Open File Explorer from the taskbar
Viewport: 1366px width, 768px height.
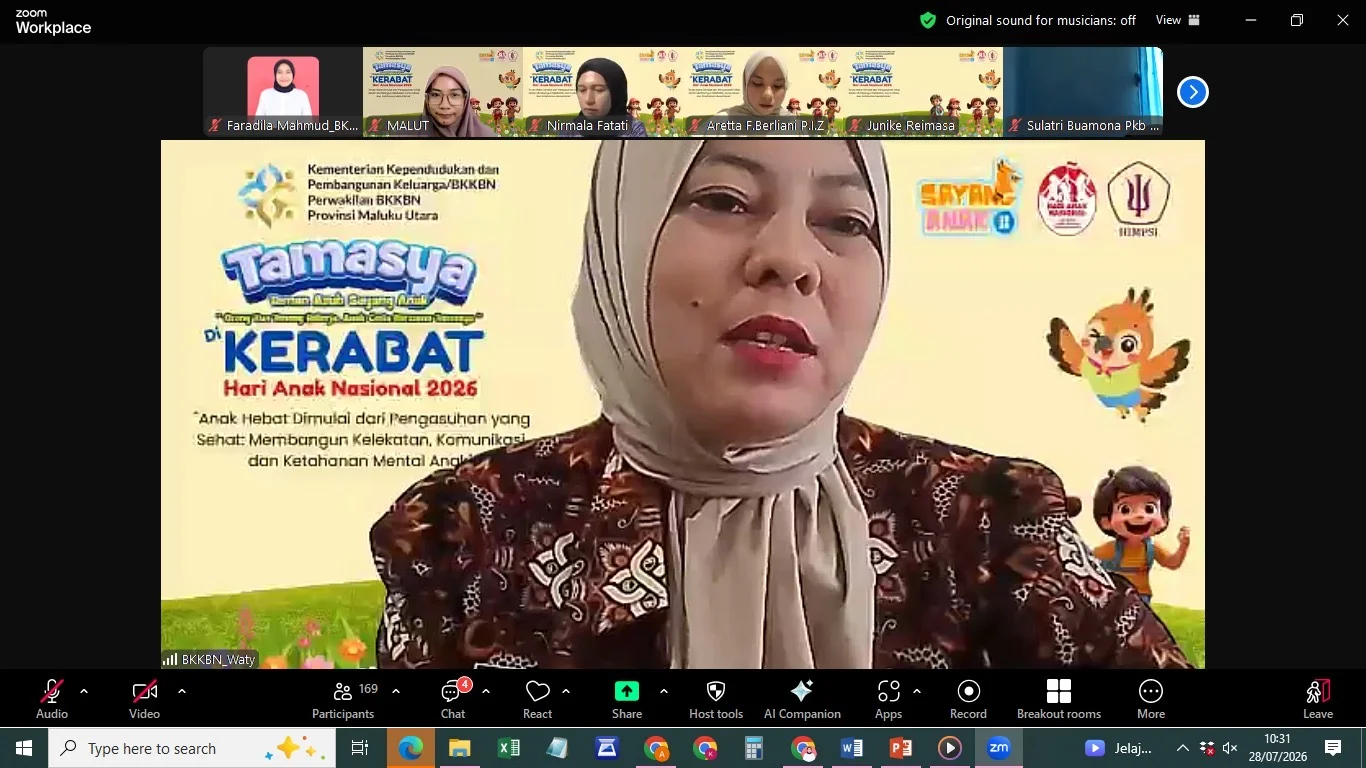pos(459,748)
